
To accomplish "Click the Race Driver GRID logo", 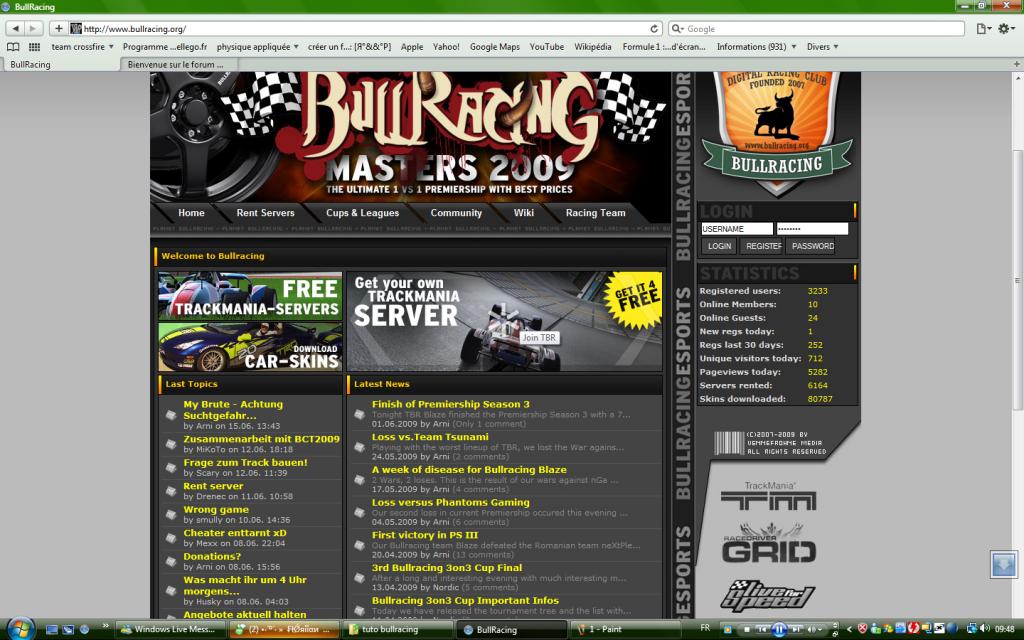I will pos(769,543).
